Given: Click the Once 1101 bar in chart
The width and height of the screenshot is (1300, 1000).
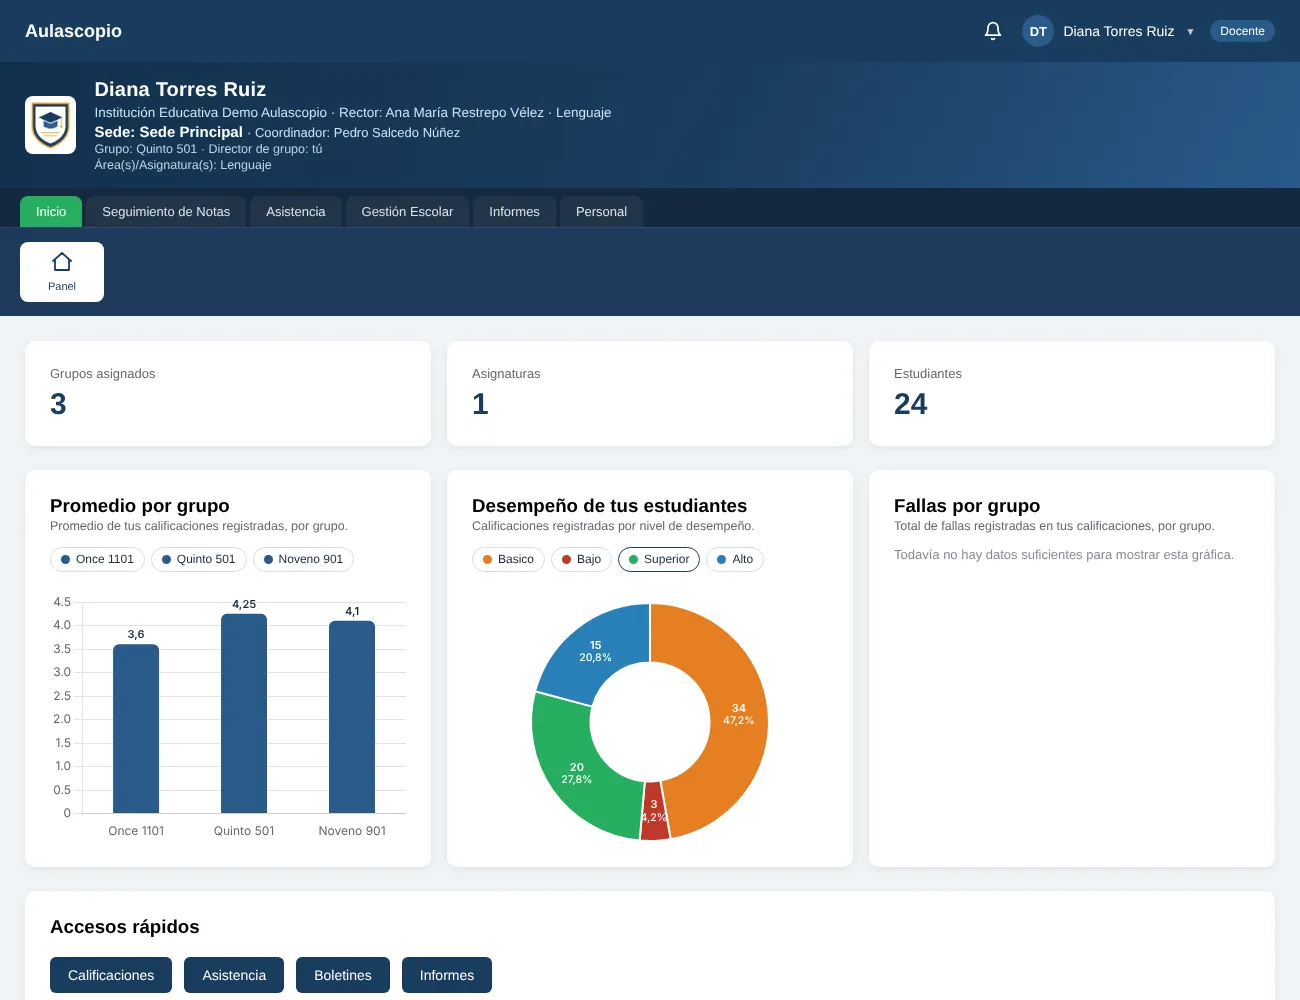Looking at the screenshot, I should tap(136, 729).
